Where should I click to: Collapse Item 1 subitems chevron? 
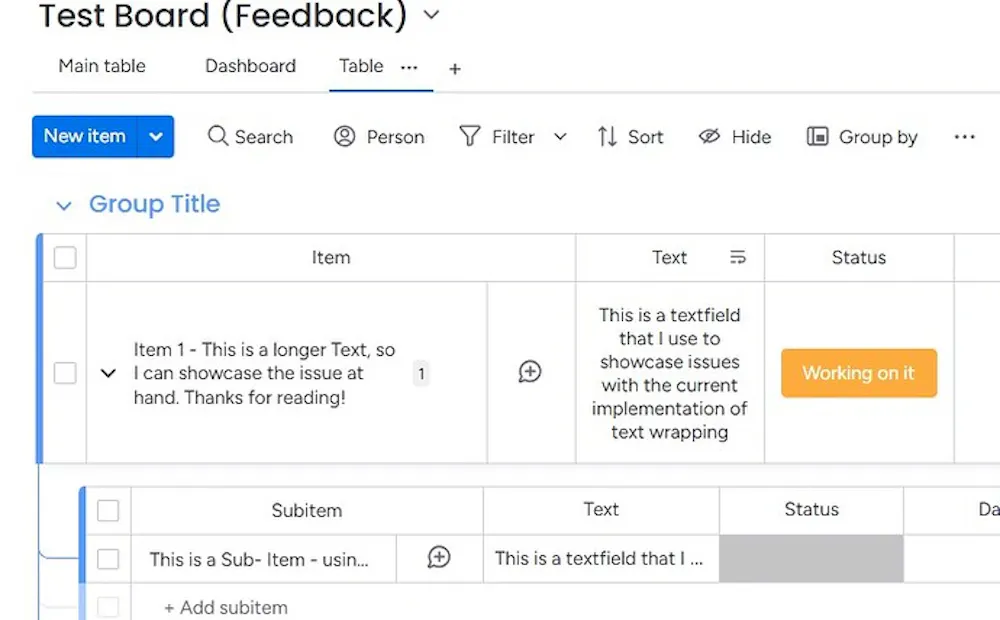[x=109, y=374]
